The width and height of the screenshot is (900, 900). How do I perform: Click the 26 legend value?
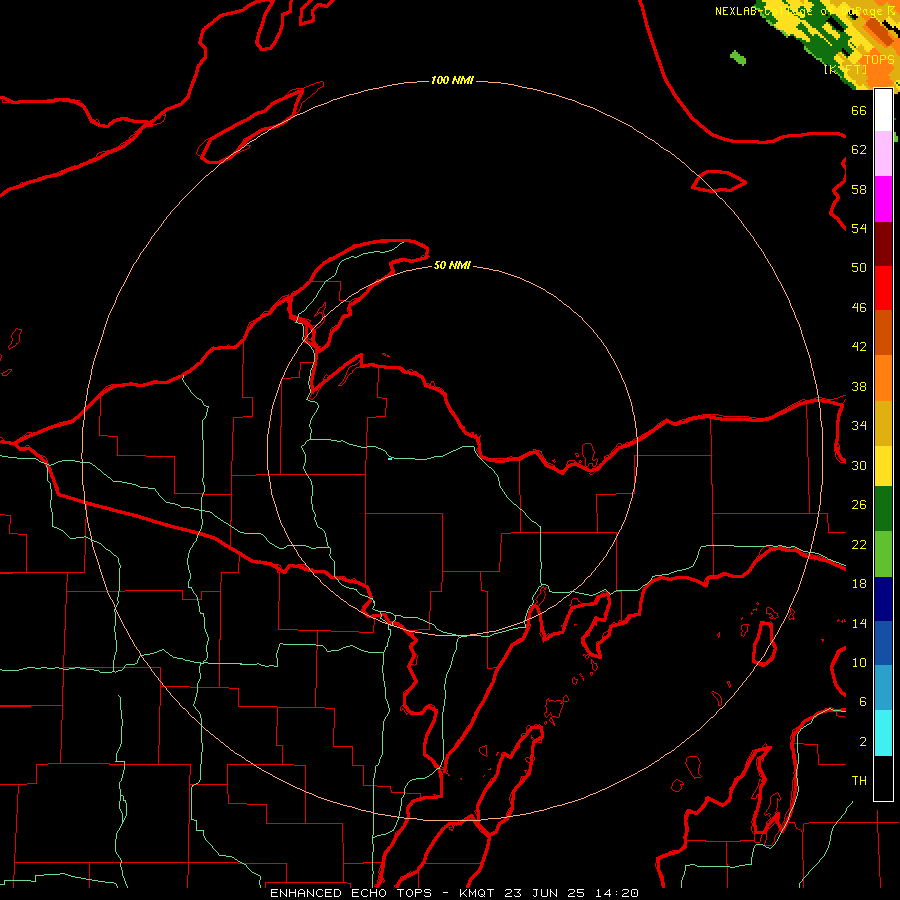(x=859, y=505)
